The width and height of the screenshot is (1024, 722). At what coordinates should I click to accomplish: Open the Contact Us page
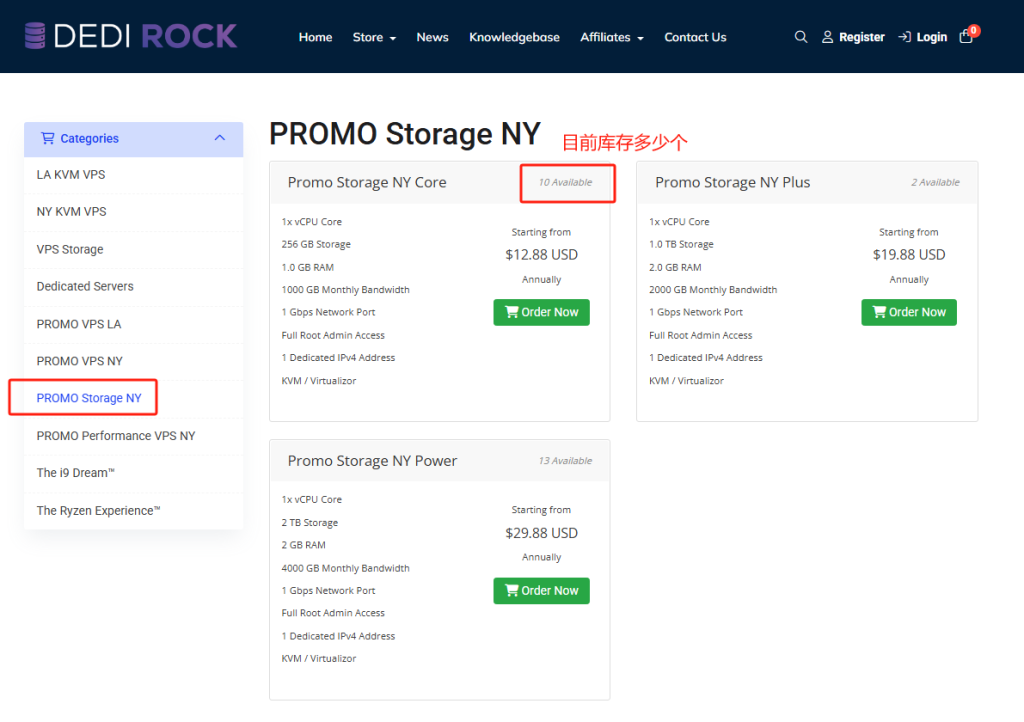pyautogui.click(x=695, y=37)
